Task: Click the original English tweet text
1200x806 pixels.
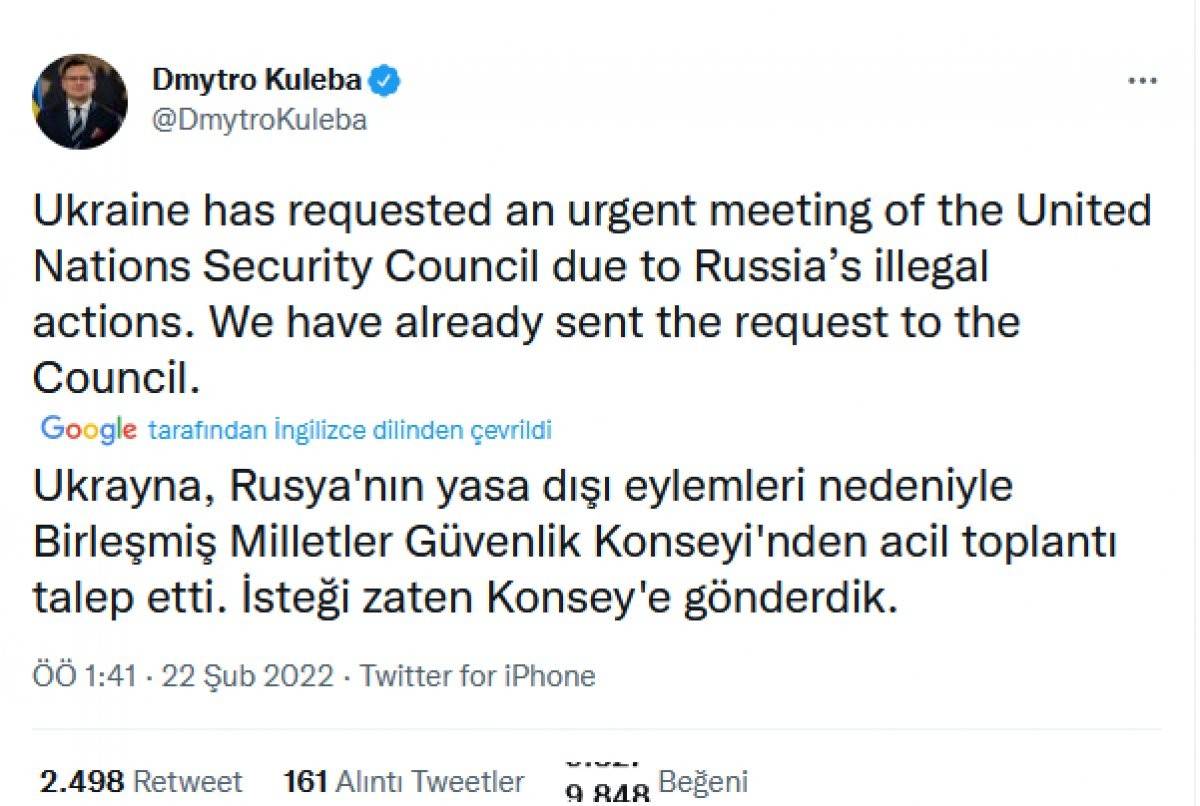Action: coord(590,295)
